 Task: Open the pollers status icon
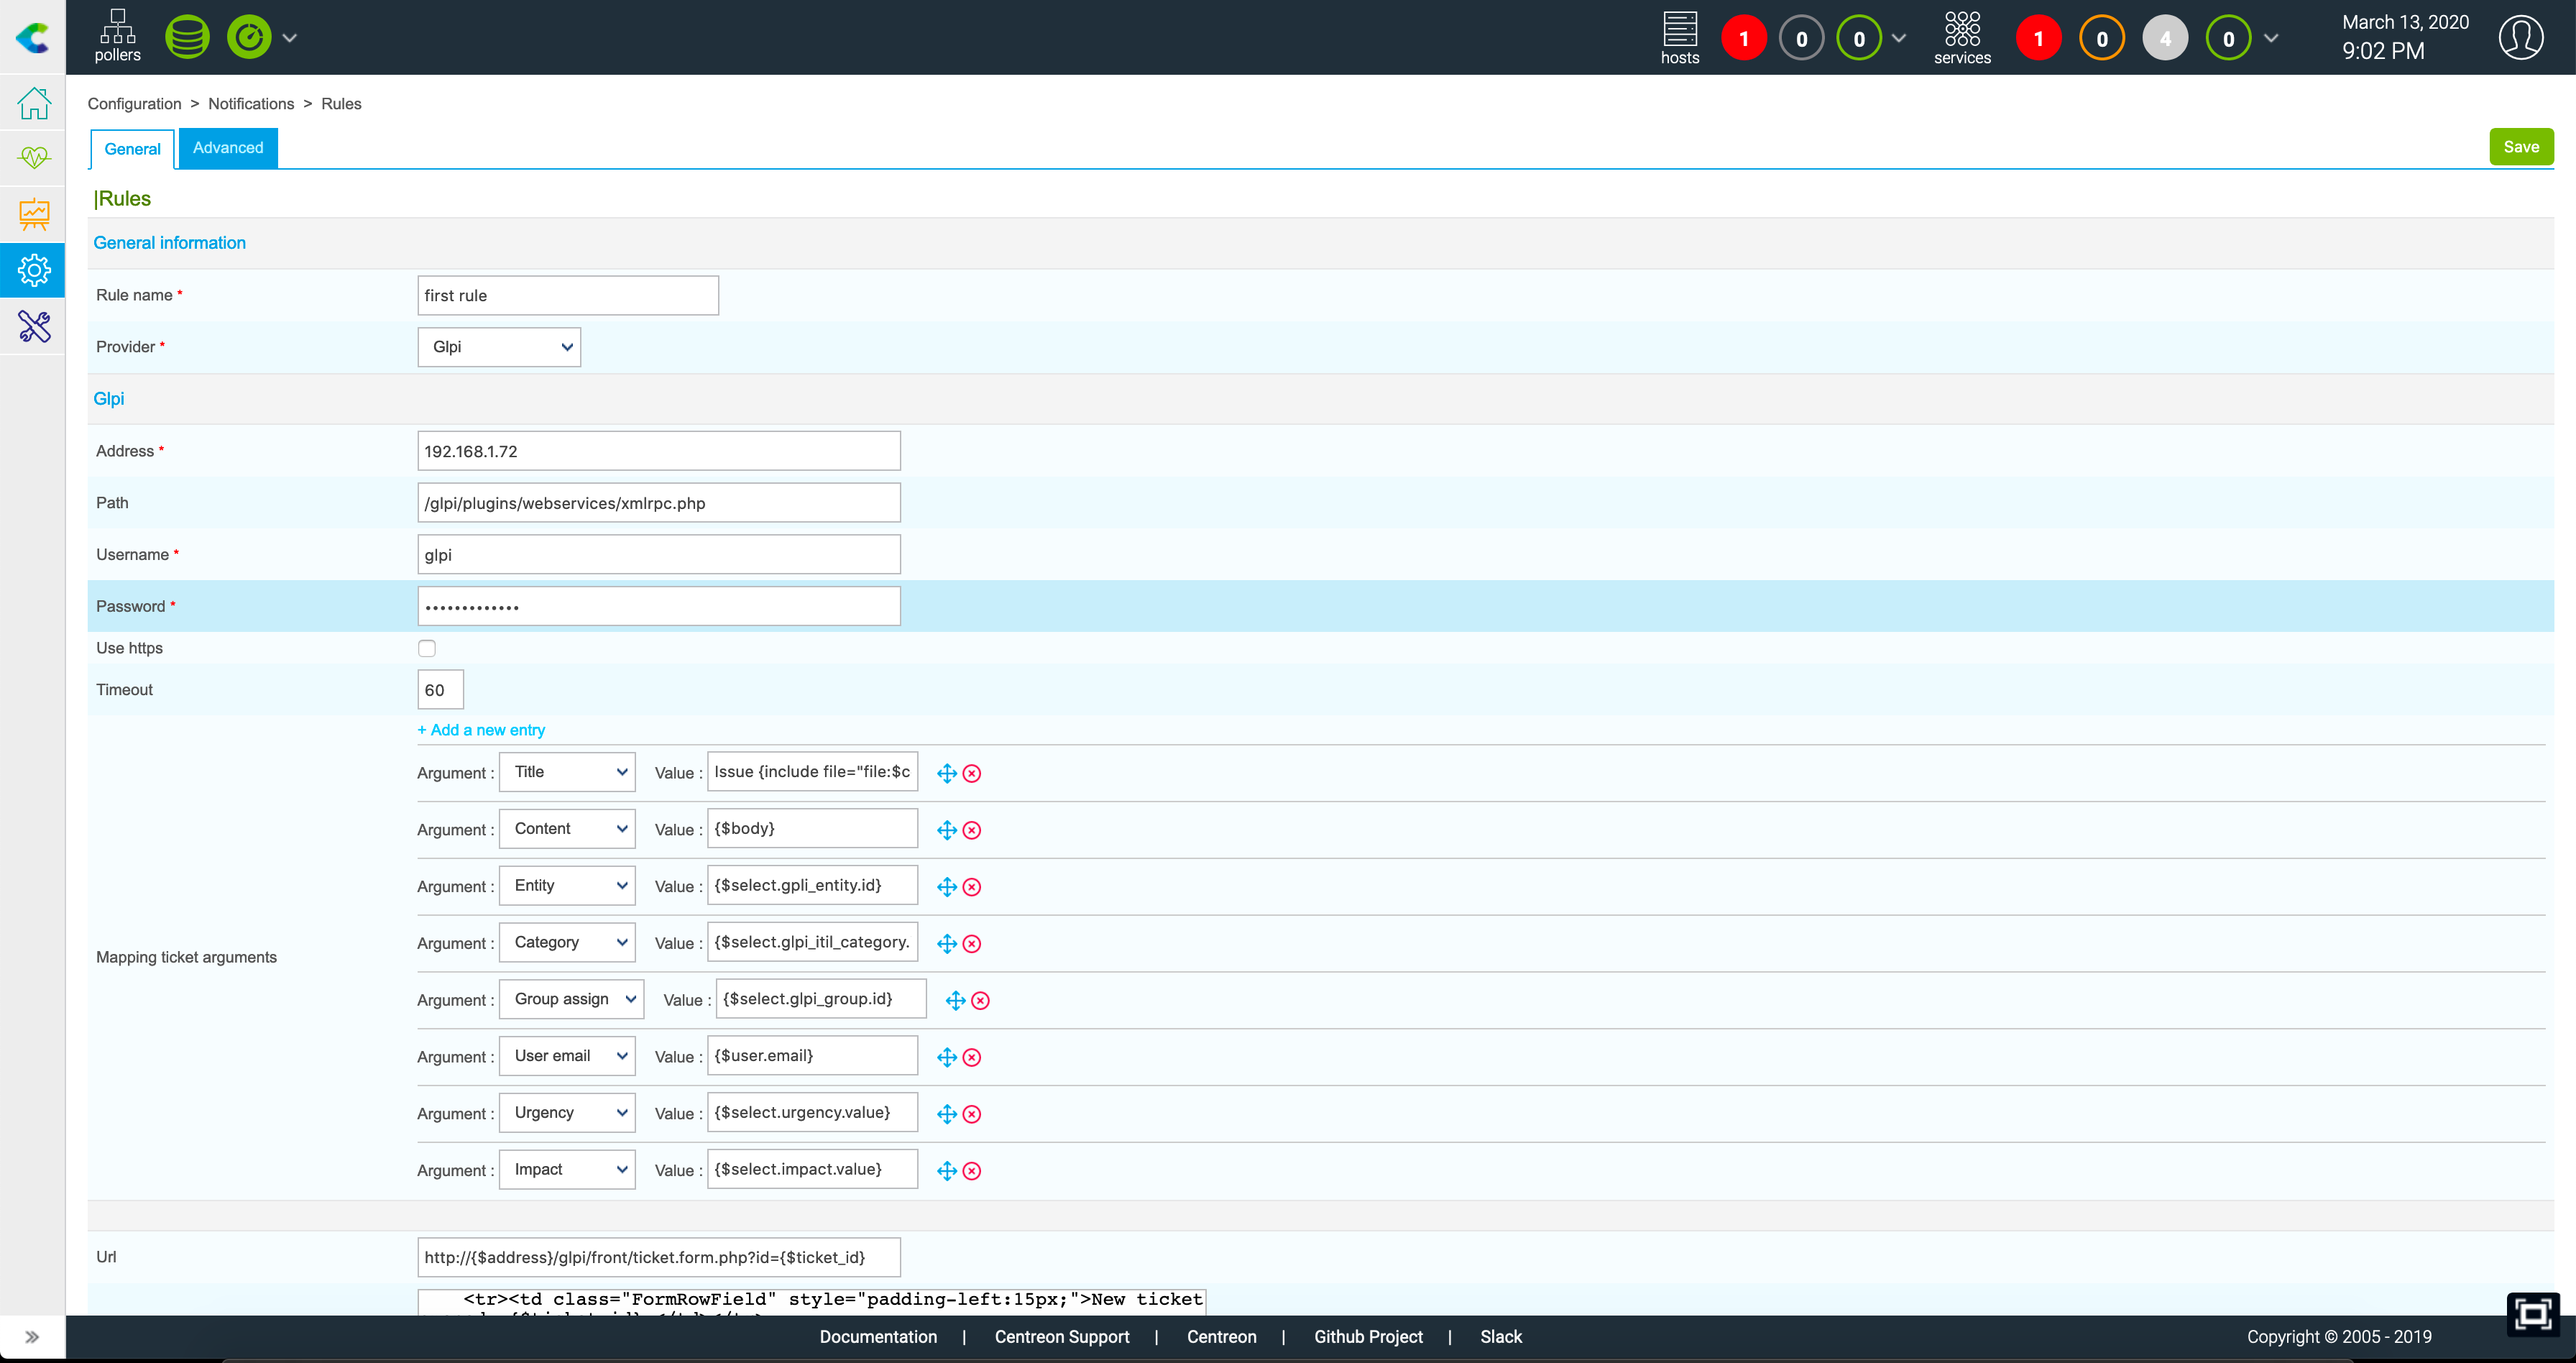[117, 36]
